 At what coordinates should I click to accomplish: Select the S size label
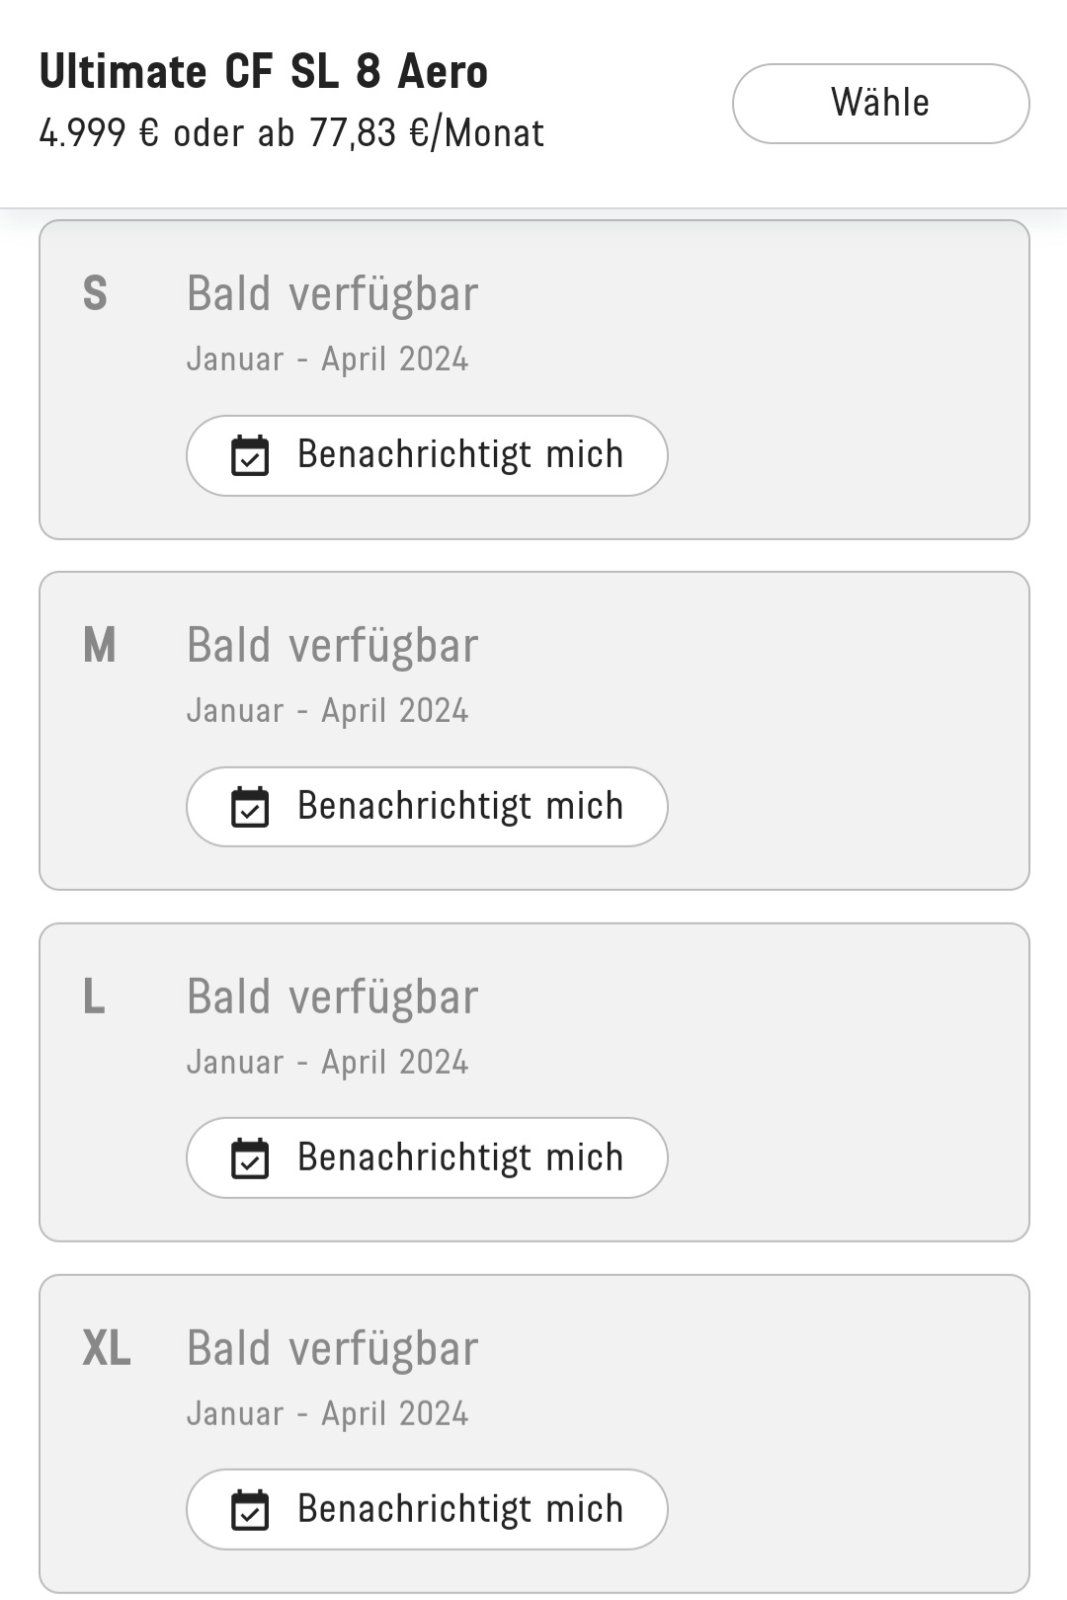(95, 294)
